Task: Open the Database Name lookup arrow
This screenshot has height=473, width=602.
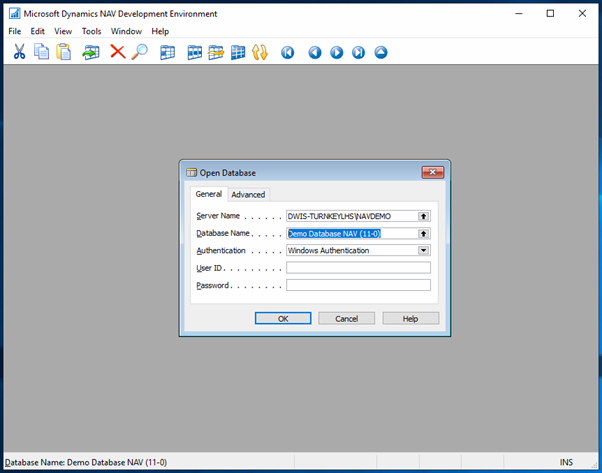Action: [x=424, y=234]
